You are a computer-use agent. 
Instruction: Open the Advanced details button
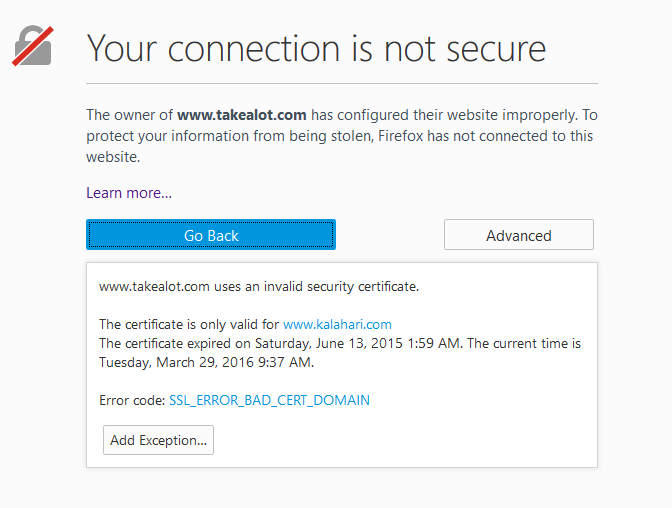[x=519, y=235]
